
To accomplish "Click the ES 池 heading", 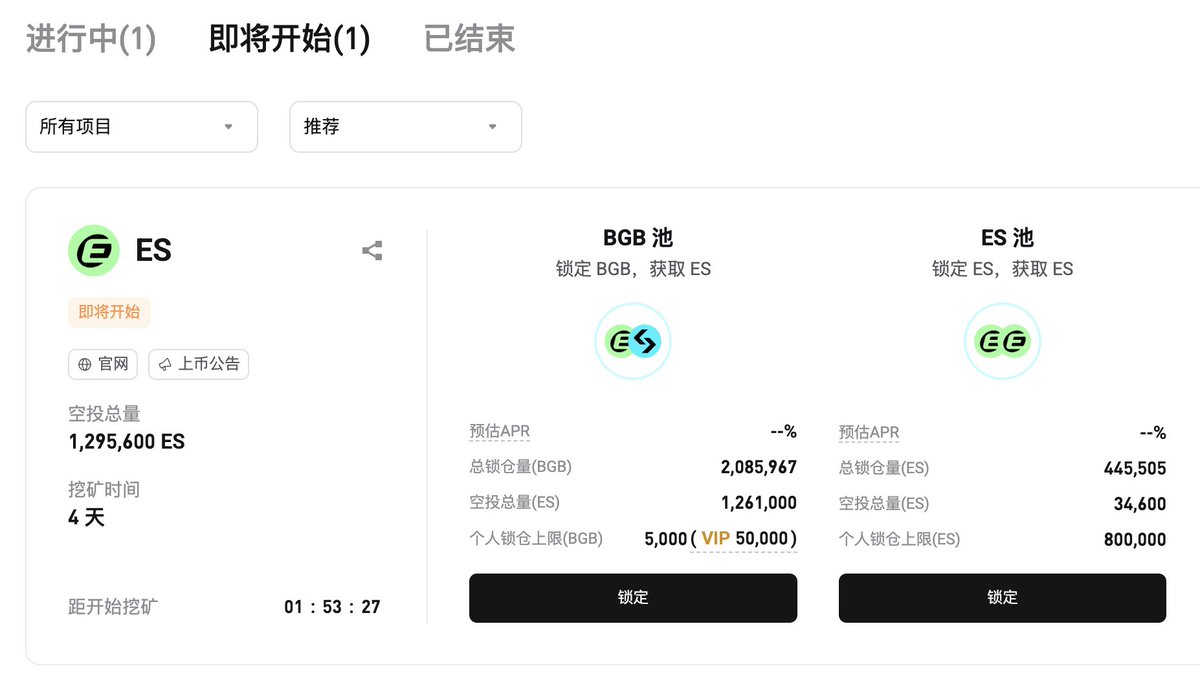I will tap(1007, 238).
